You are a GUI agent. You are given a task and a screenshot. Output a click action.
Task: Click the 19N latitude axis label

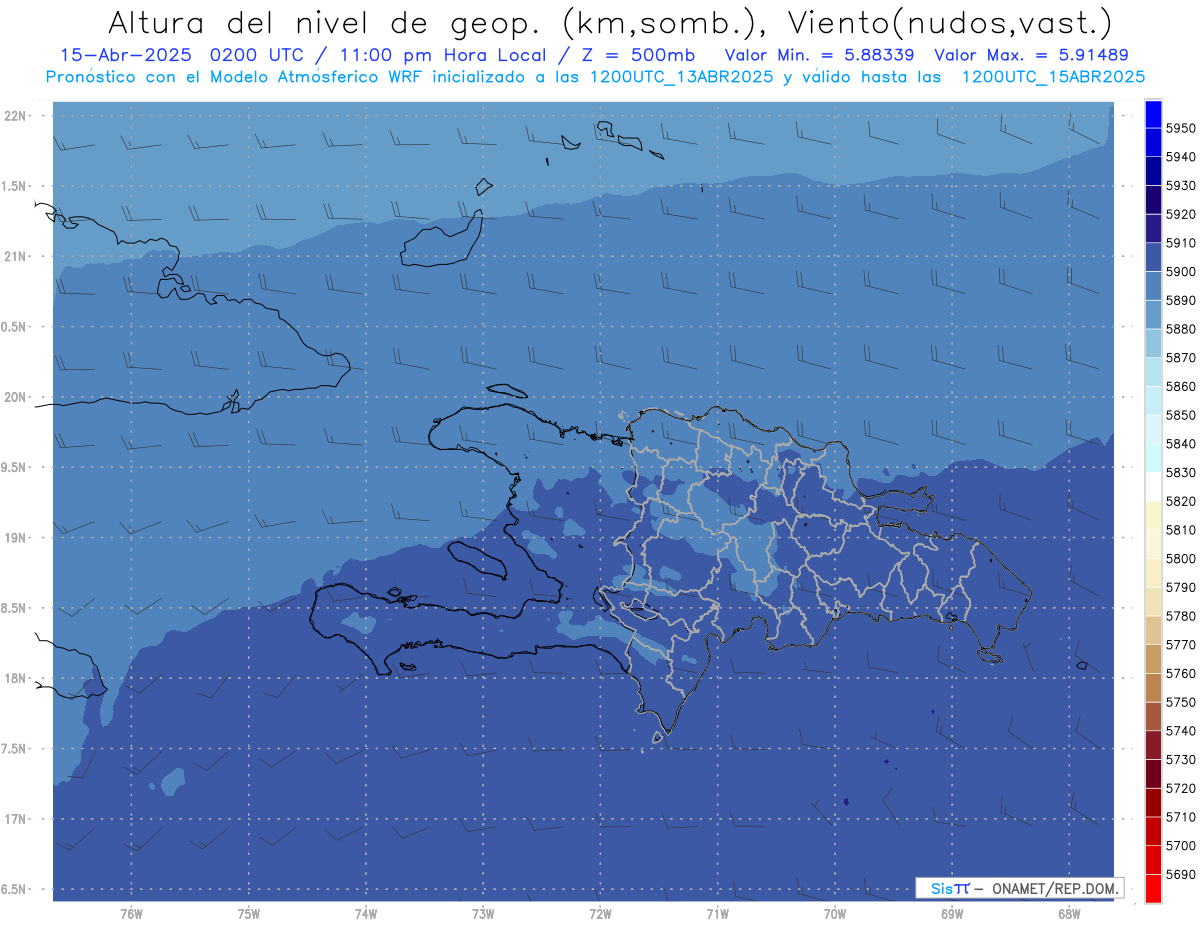[16, 538]
